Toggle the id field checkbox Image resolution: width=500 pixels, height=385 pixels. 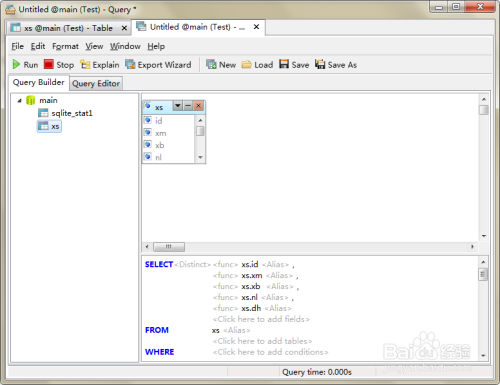pyautogui.click(x=148, y=120)
